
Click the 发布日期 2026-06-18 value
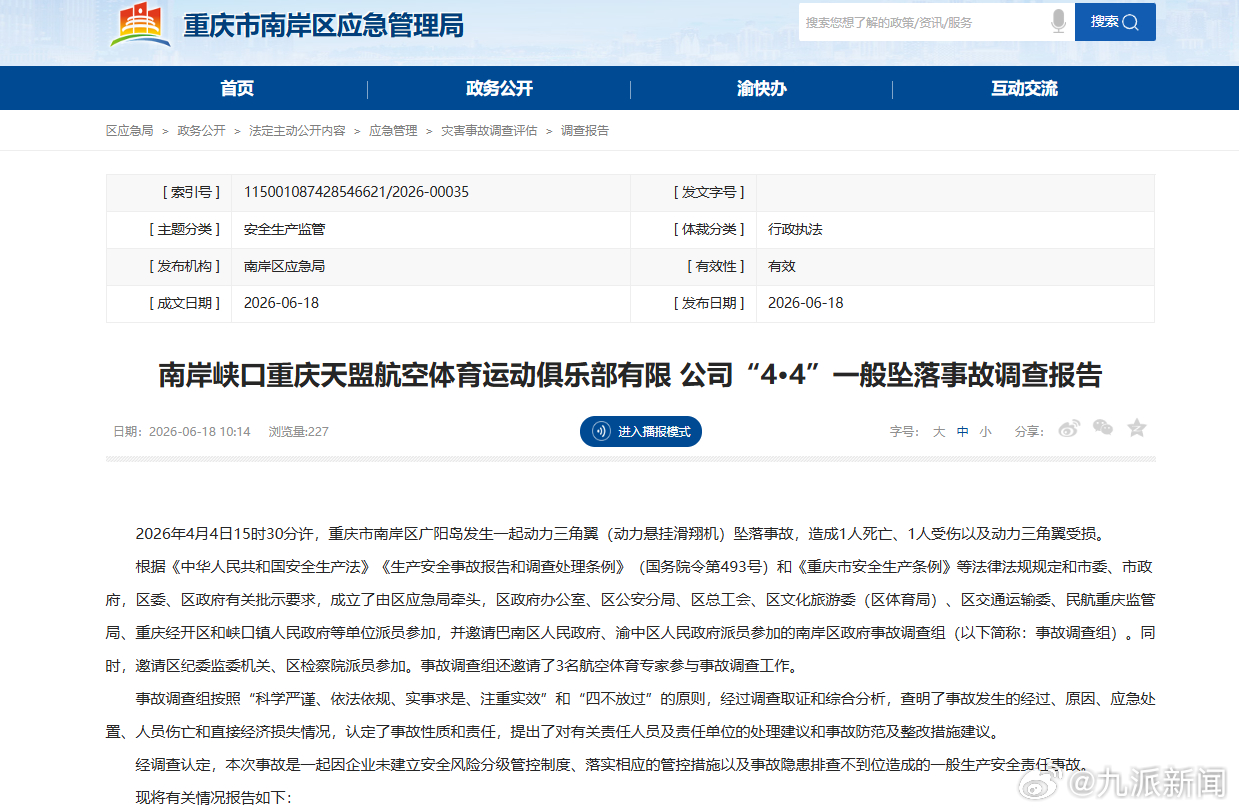[x=805, y=303]
